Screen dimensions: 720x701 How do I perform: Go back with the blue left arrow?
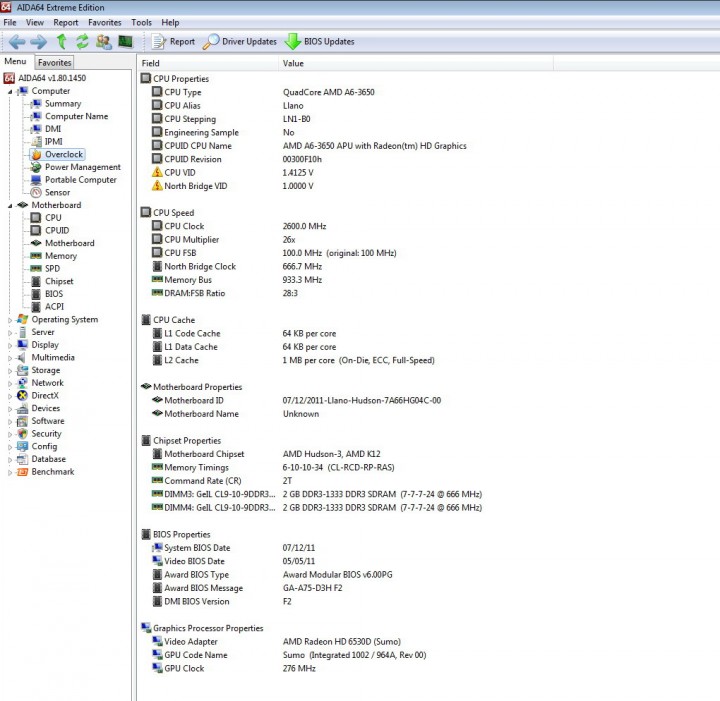(x=17, y=42)
